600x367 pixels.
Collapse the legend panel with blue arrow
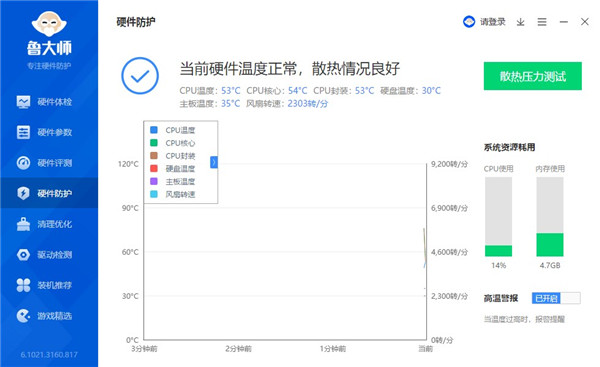tap(214, 162)
